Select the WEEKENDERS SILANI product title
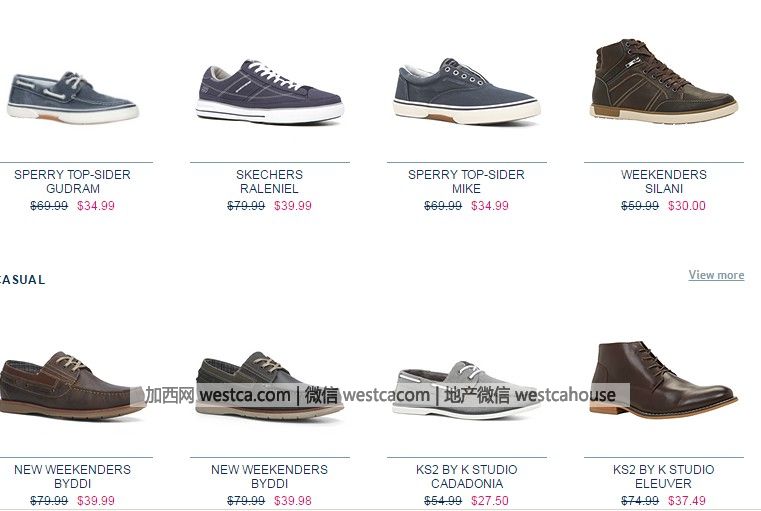This screenshot has height=511, width=761. 663,181
